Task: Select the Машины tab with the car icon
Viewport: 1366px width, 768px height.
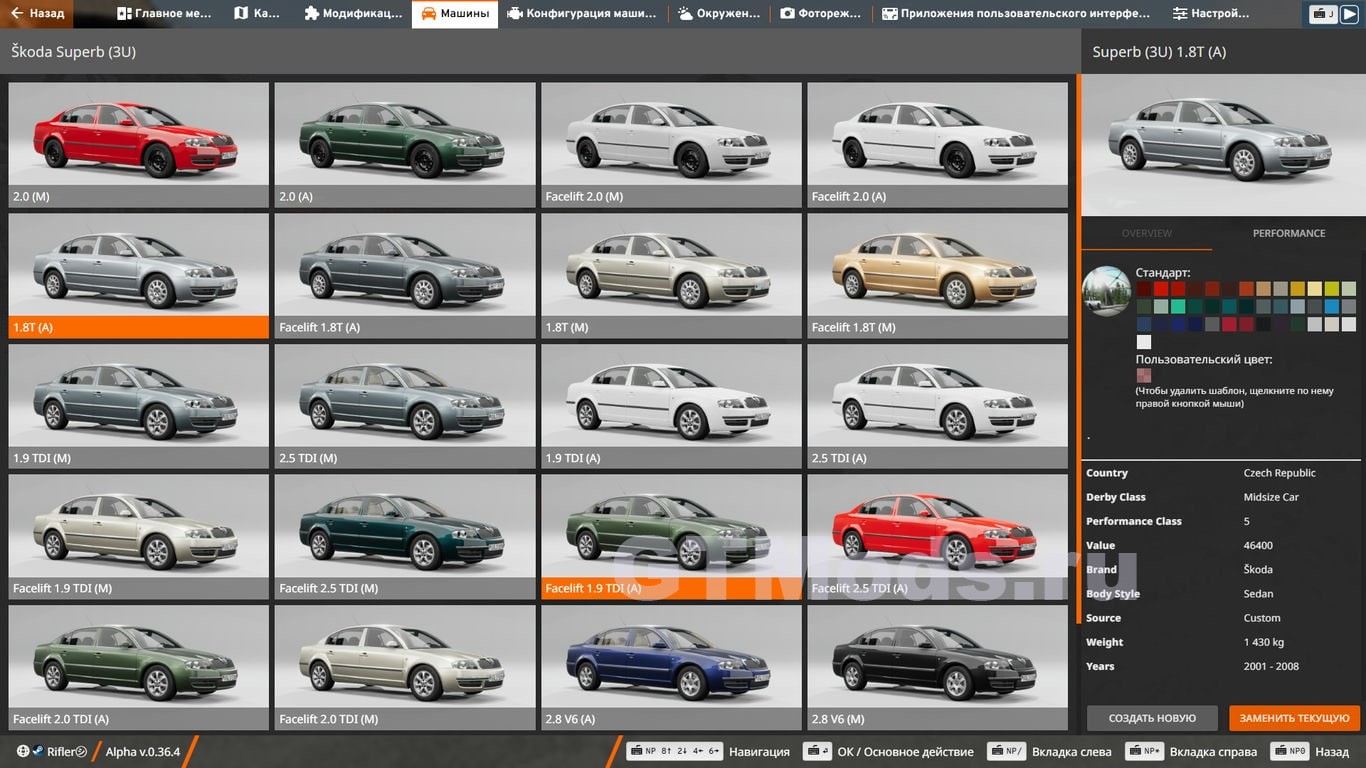Action: [x=455, y=14]
